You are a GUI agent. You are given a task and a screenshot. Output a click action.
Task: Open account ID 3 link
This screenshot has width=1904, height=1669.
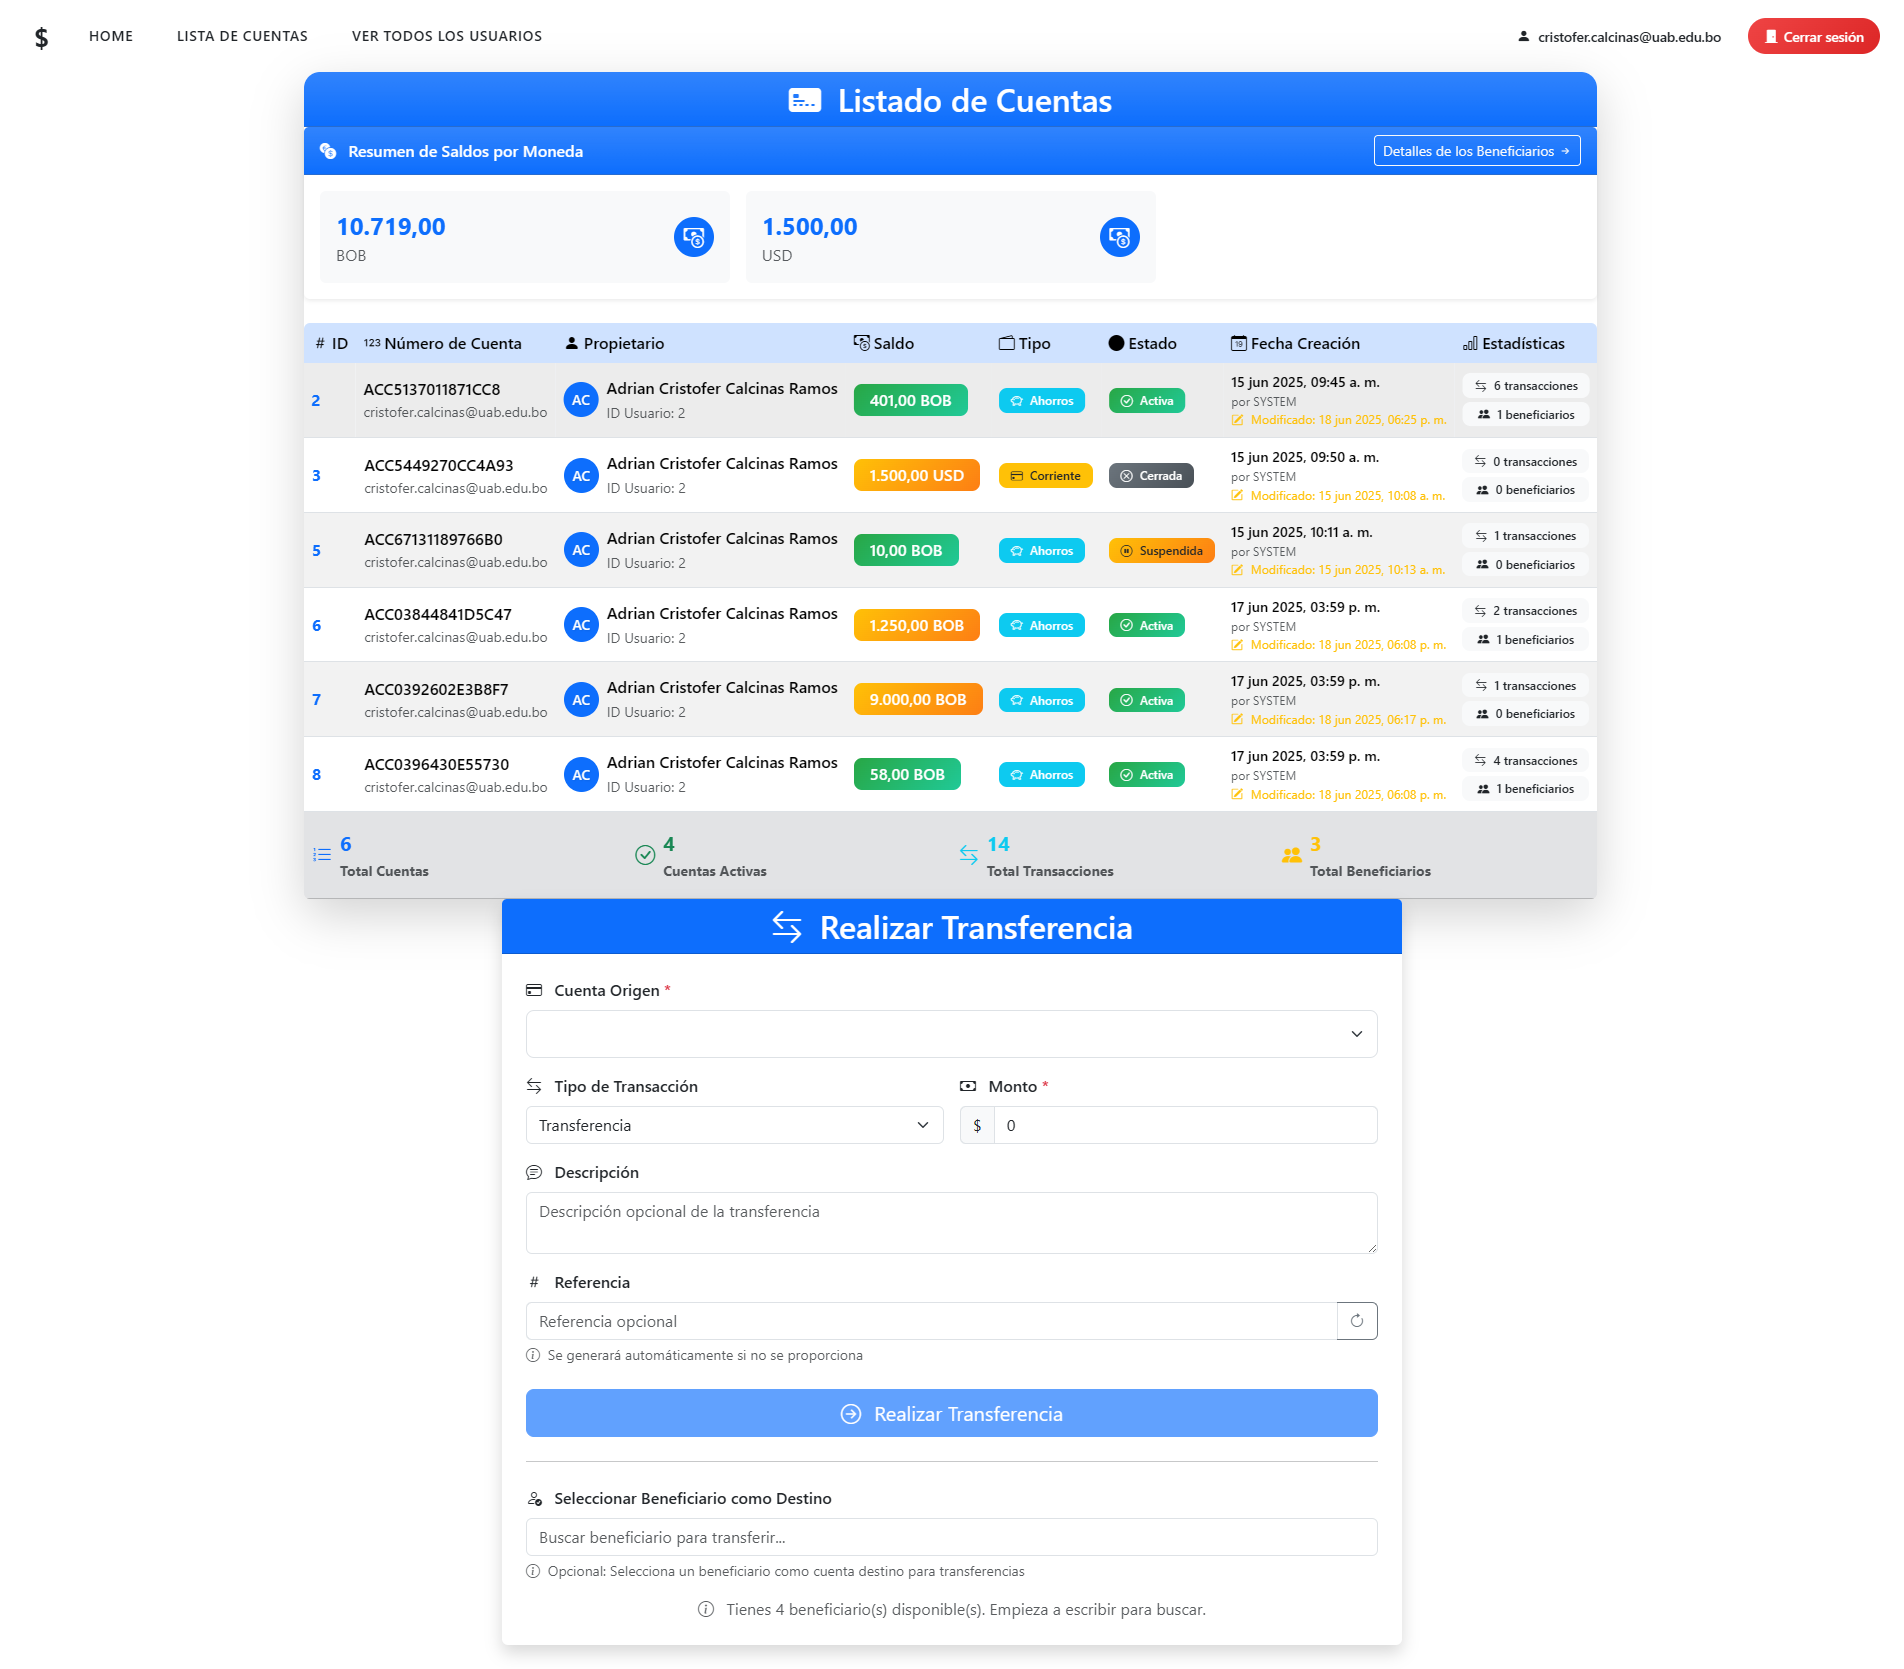point(316,476)
